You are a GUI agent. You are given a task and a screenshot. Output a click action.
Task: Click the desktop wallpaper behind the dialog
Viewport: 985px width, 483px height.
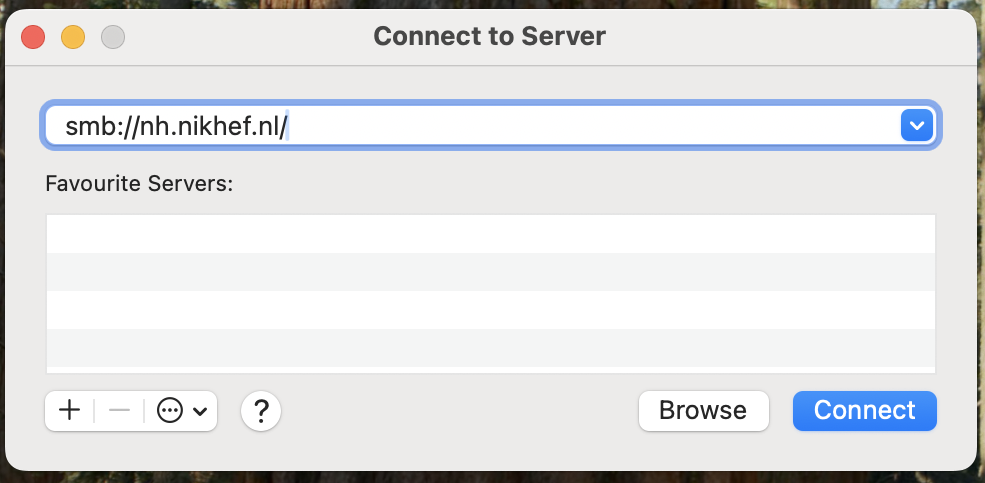490,478
